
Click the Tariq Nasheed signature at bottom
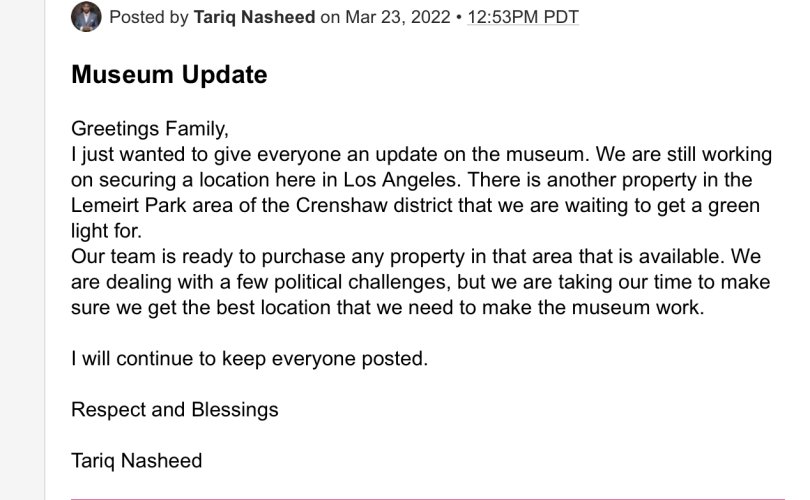click(x=136, y=461)
